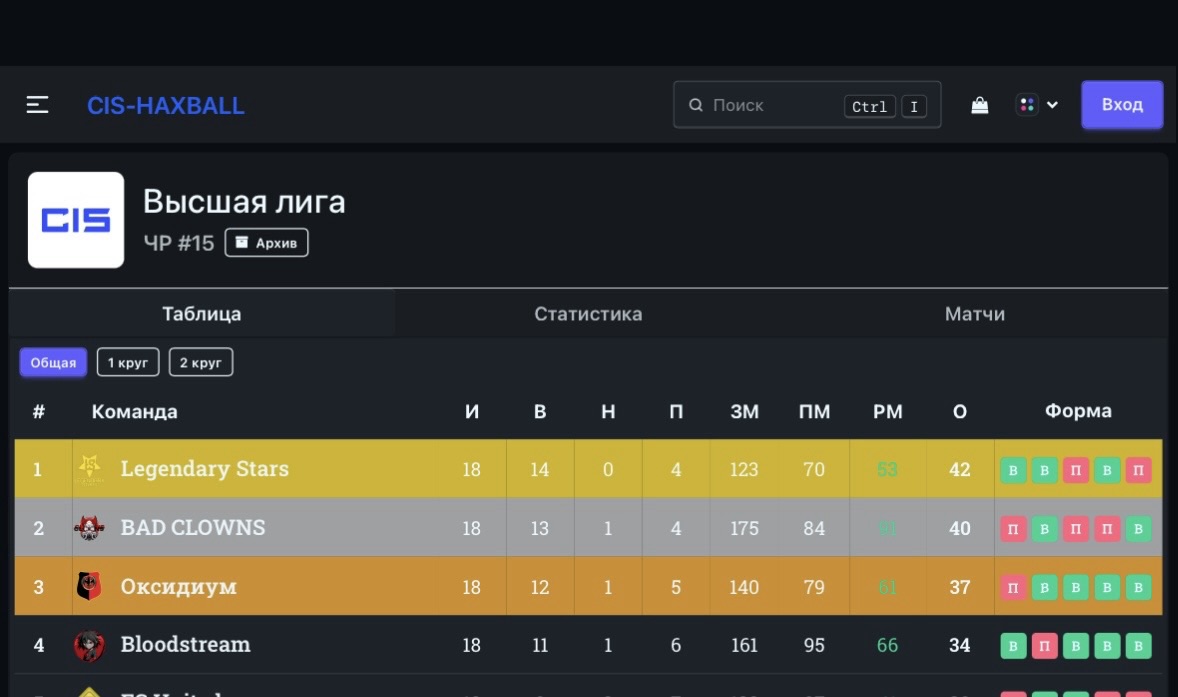Click the Вход login button
The height and width of the screenshot is (697, 1178).
click(1122, 105)
